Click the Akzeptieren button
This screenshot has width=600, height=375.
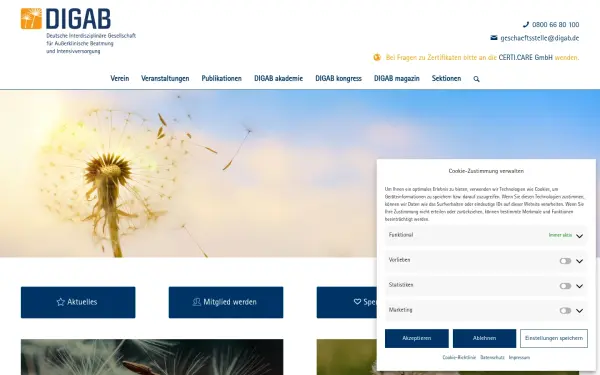click(x=417, y=338)
